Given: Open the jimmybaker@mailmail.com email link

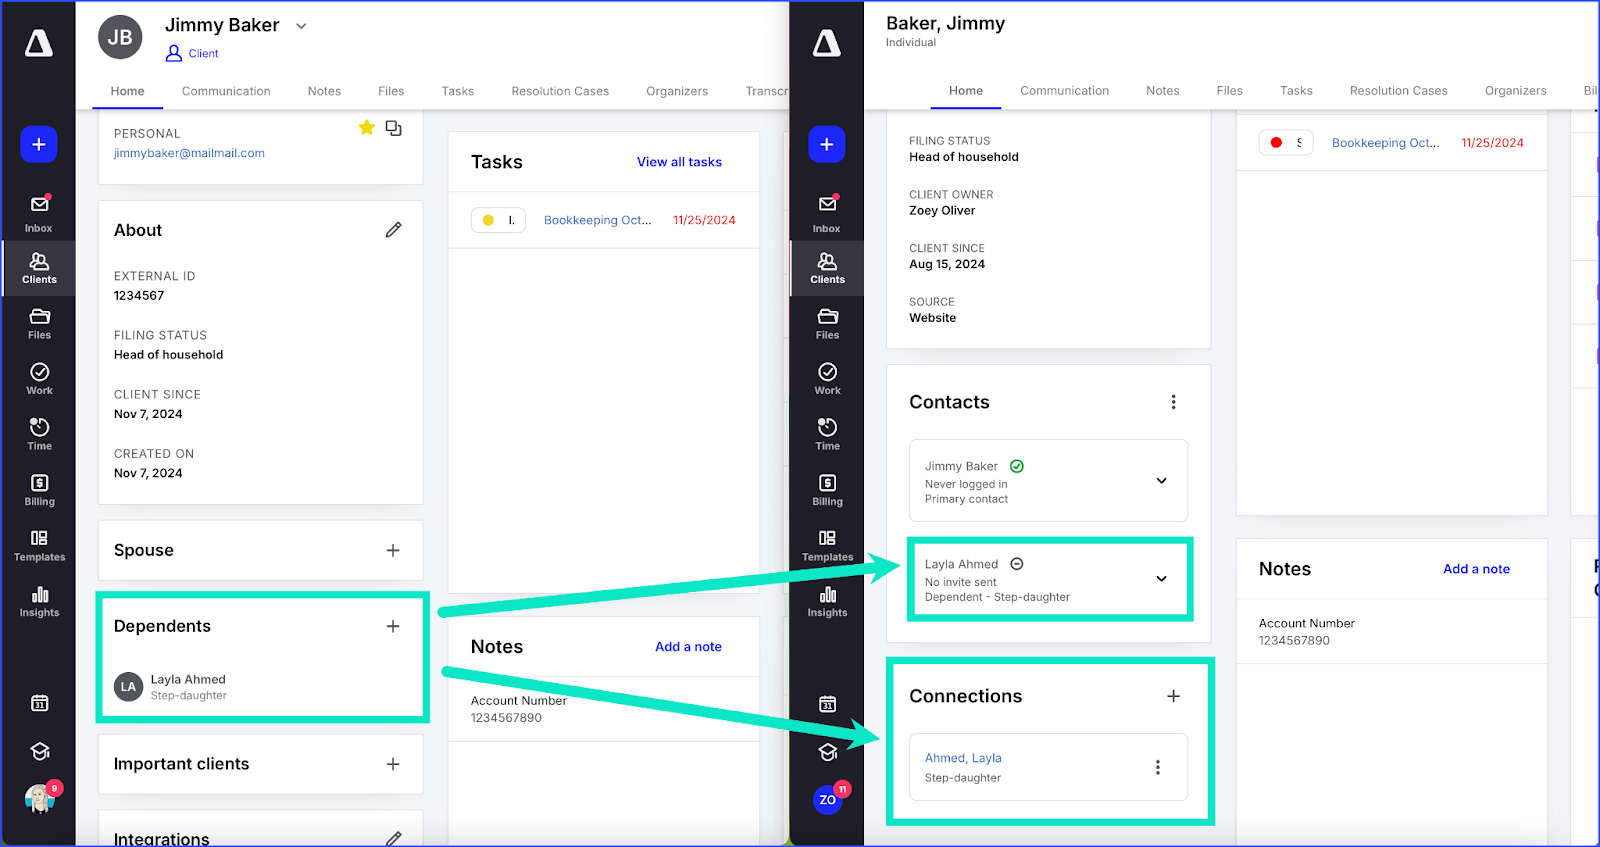Looking at the screenshot, I should click(x=189, y=153).
